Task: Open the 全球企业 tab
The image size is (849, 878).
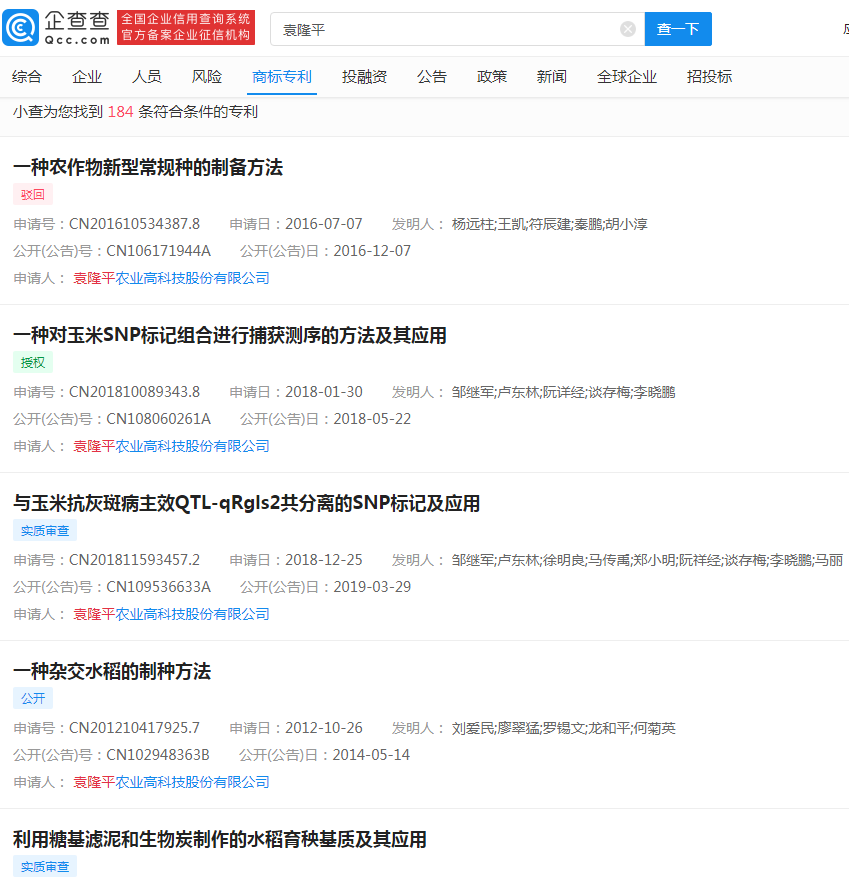Action: pos(628,76)
